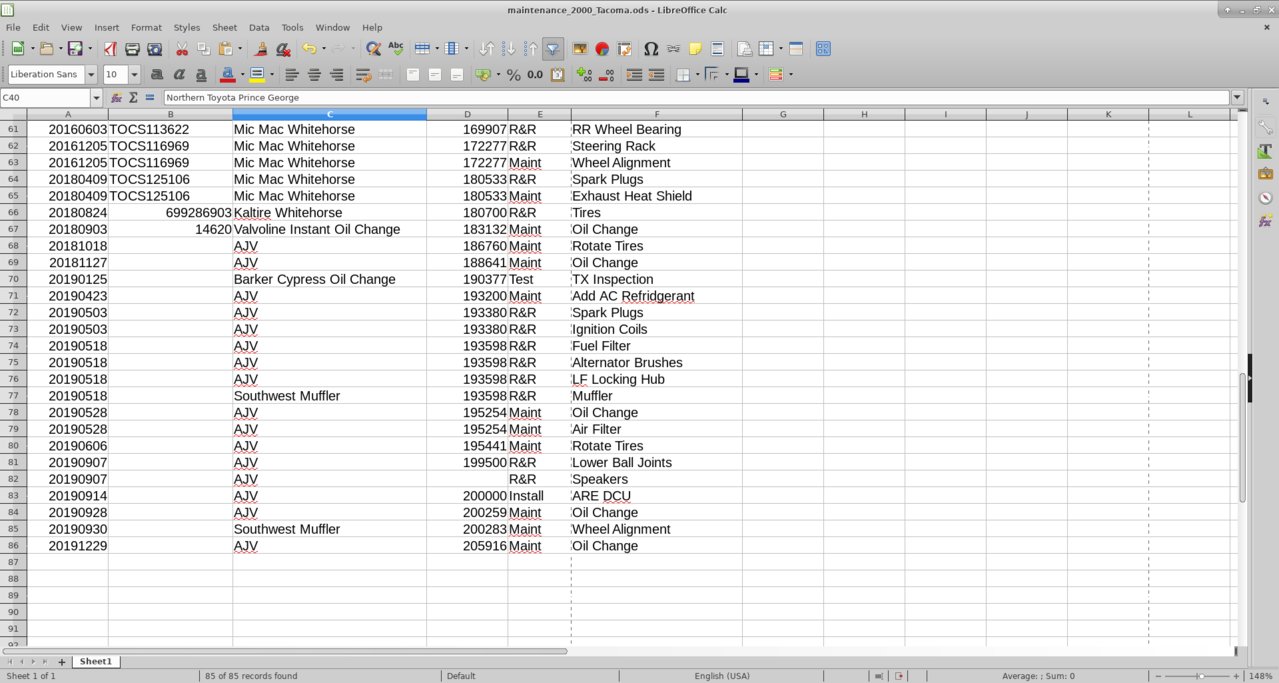Click Clear Direct Formatting icon
Viewport: 1279px width, 683px height.
tap(284, 48)
